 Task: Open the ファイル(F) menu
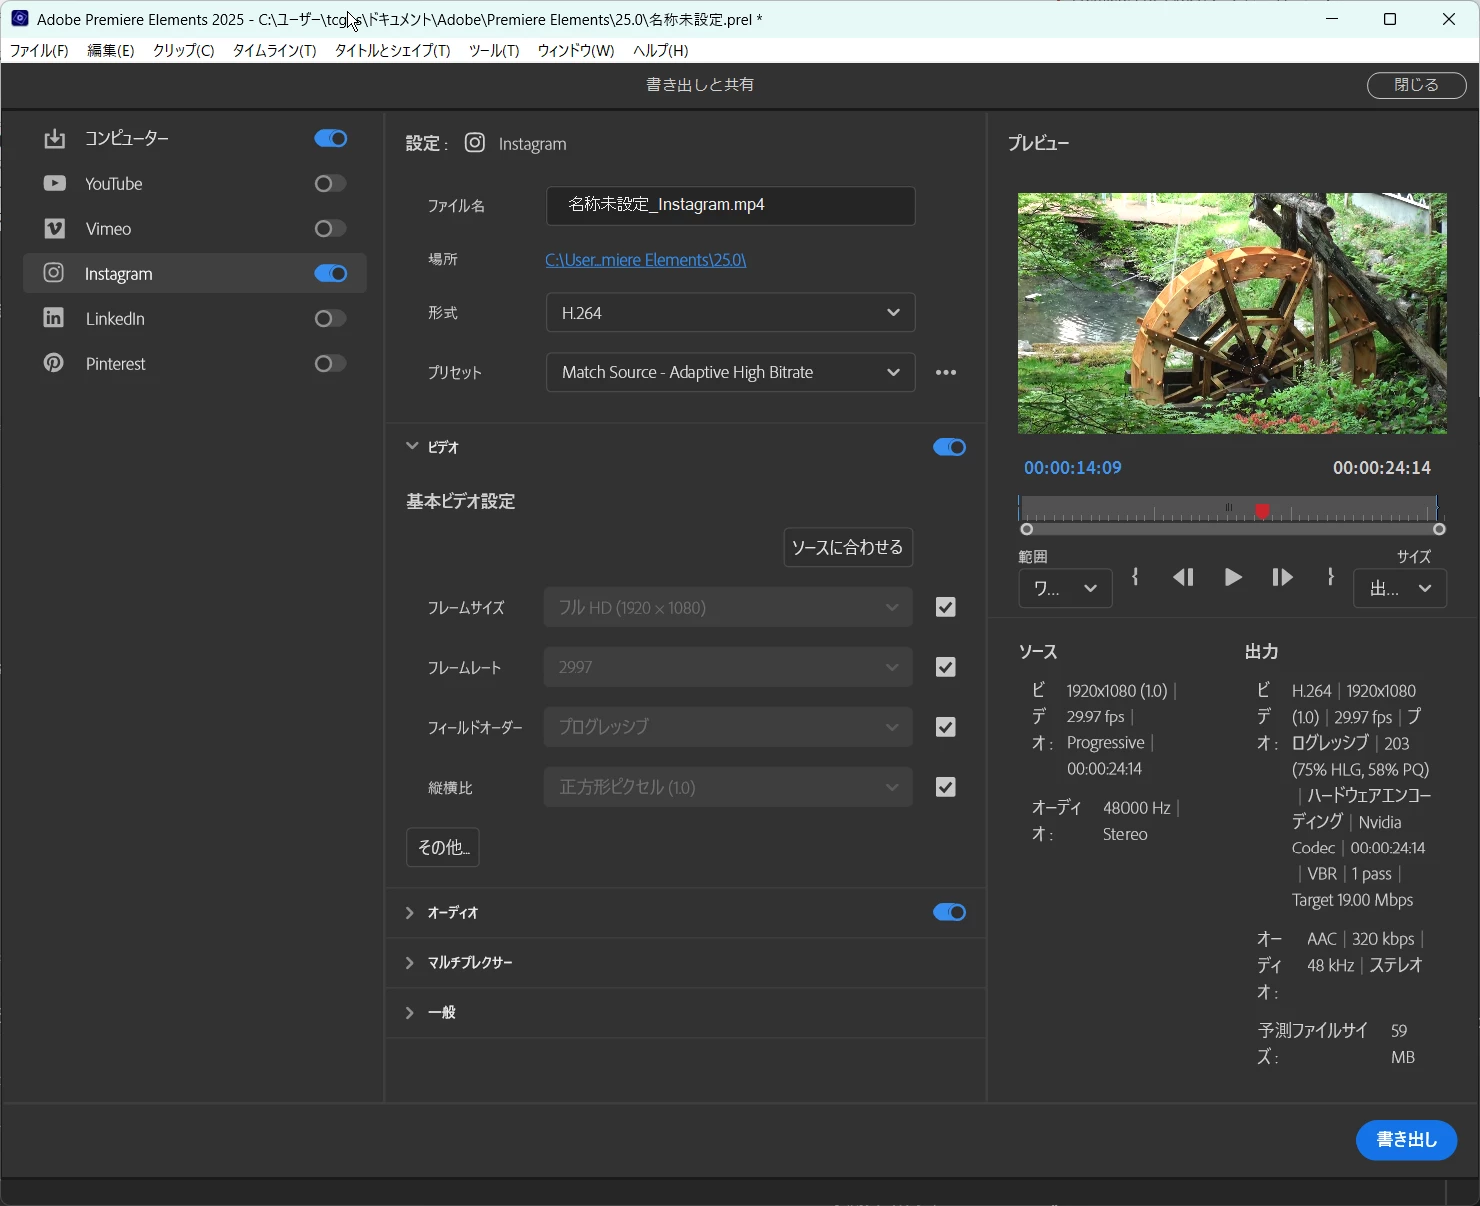(39, 50)
